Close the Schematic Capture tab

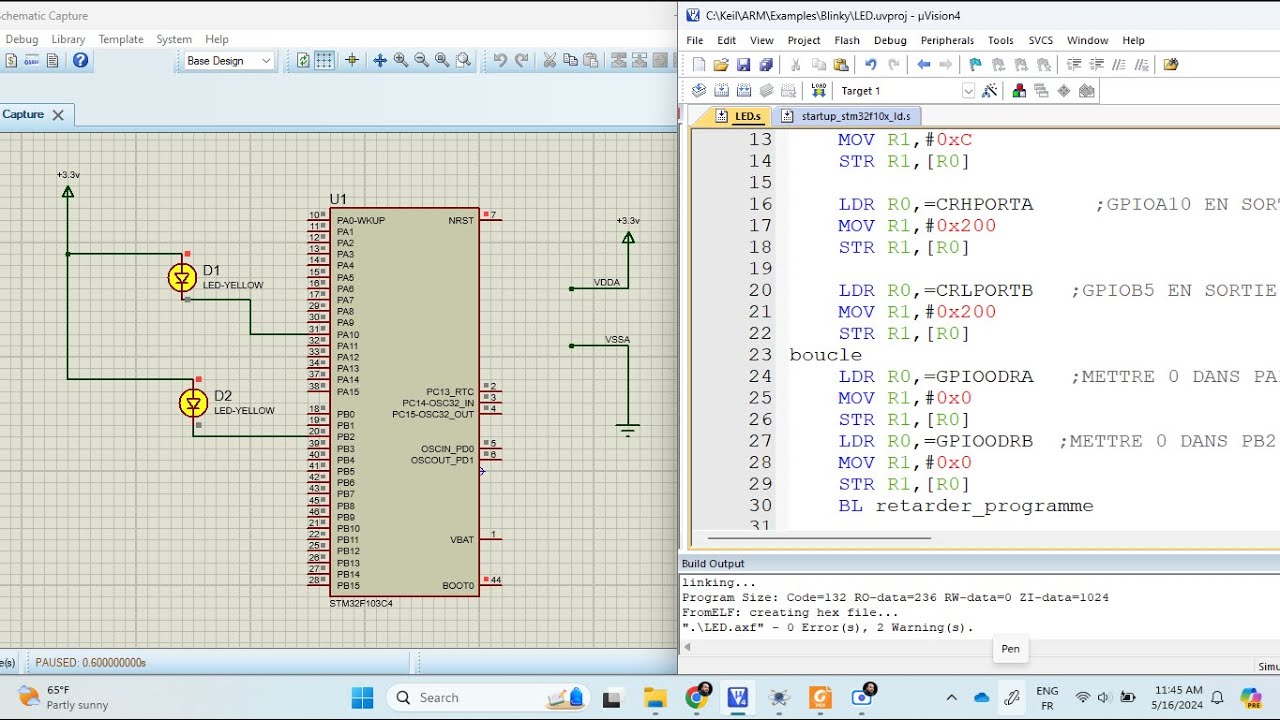tap(58, 115)
